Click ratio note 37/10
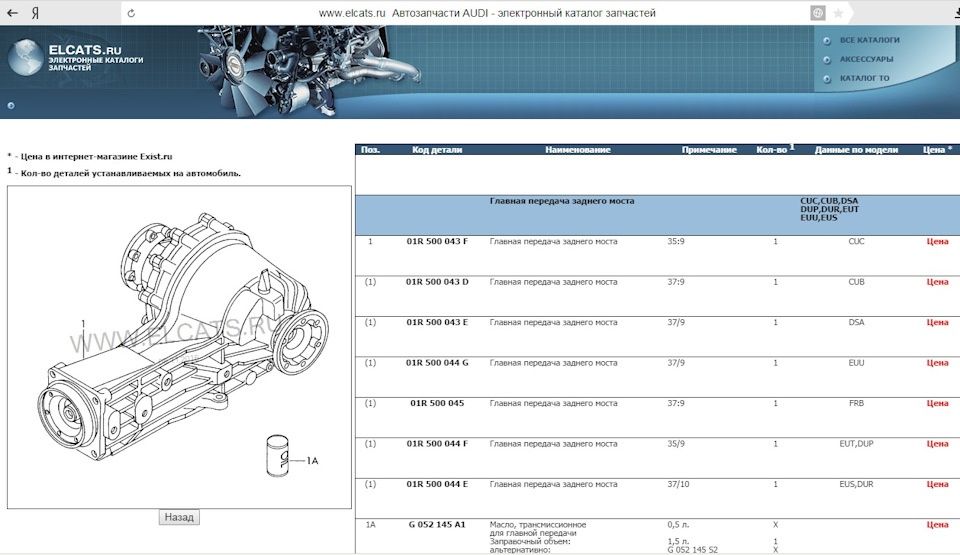This screenshot has height=555, width=960. point(678,484)
